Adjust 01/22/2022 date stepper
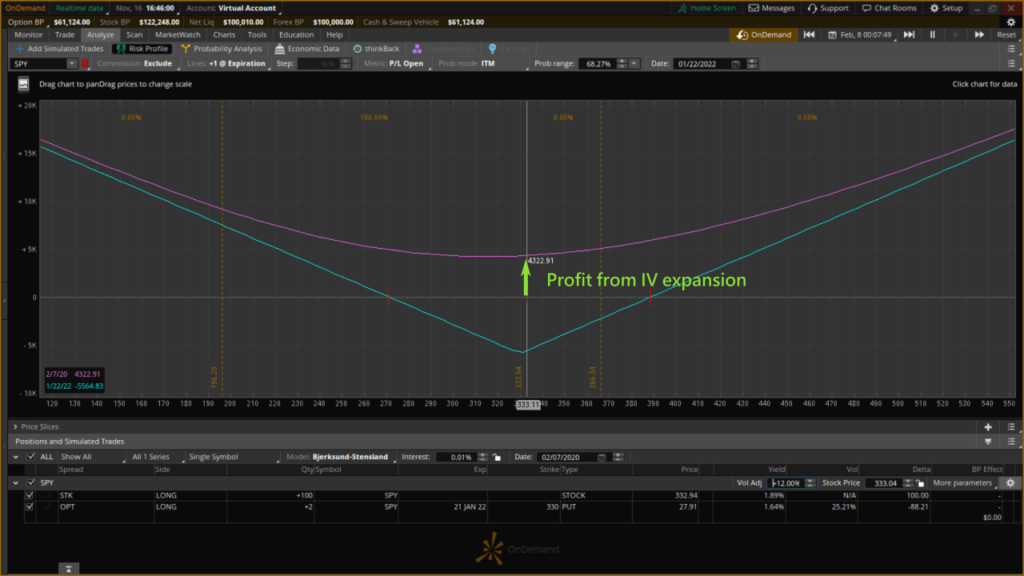 pos(752,63)
